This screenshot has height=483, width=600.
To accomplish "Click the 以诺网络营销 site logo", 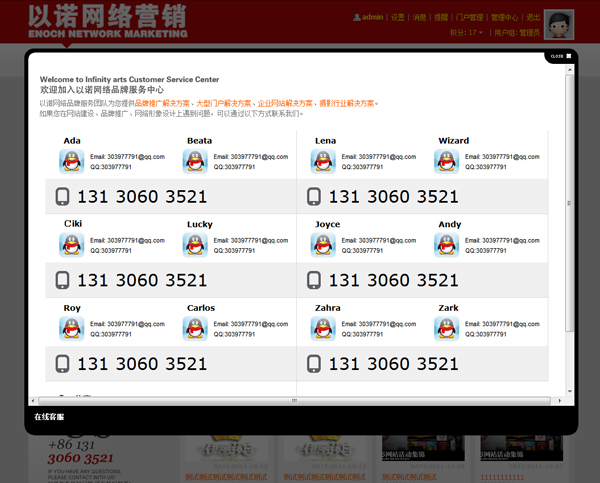I will (108, 21).
